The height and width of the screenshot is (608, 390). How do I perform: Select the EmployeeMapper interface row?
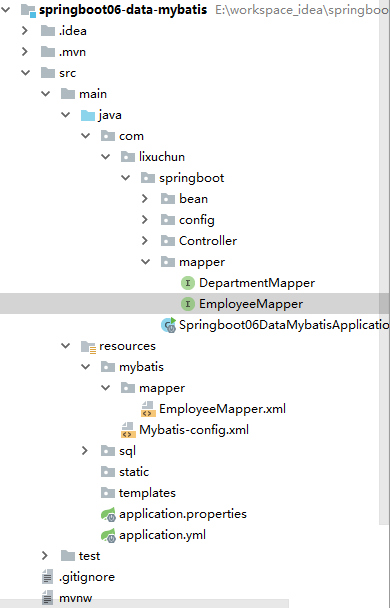pos(195,304)
